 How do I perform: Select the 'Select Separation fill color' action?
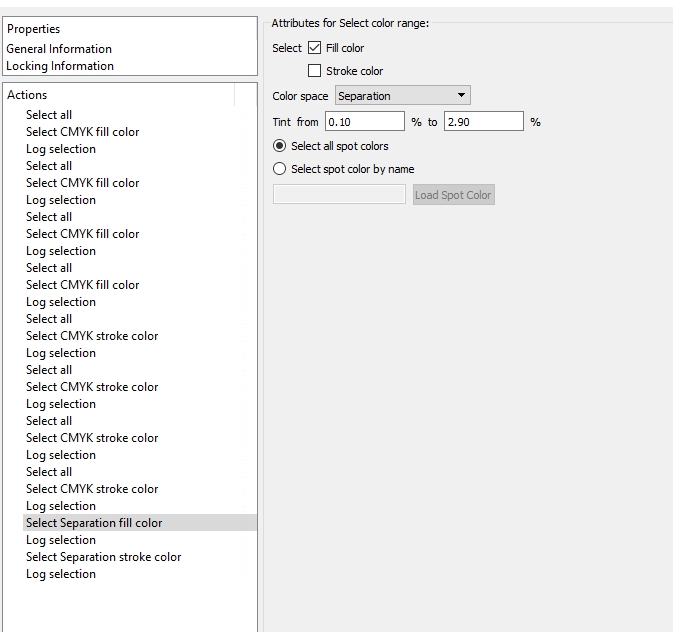pyautogui.click(x=94, y=523)
